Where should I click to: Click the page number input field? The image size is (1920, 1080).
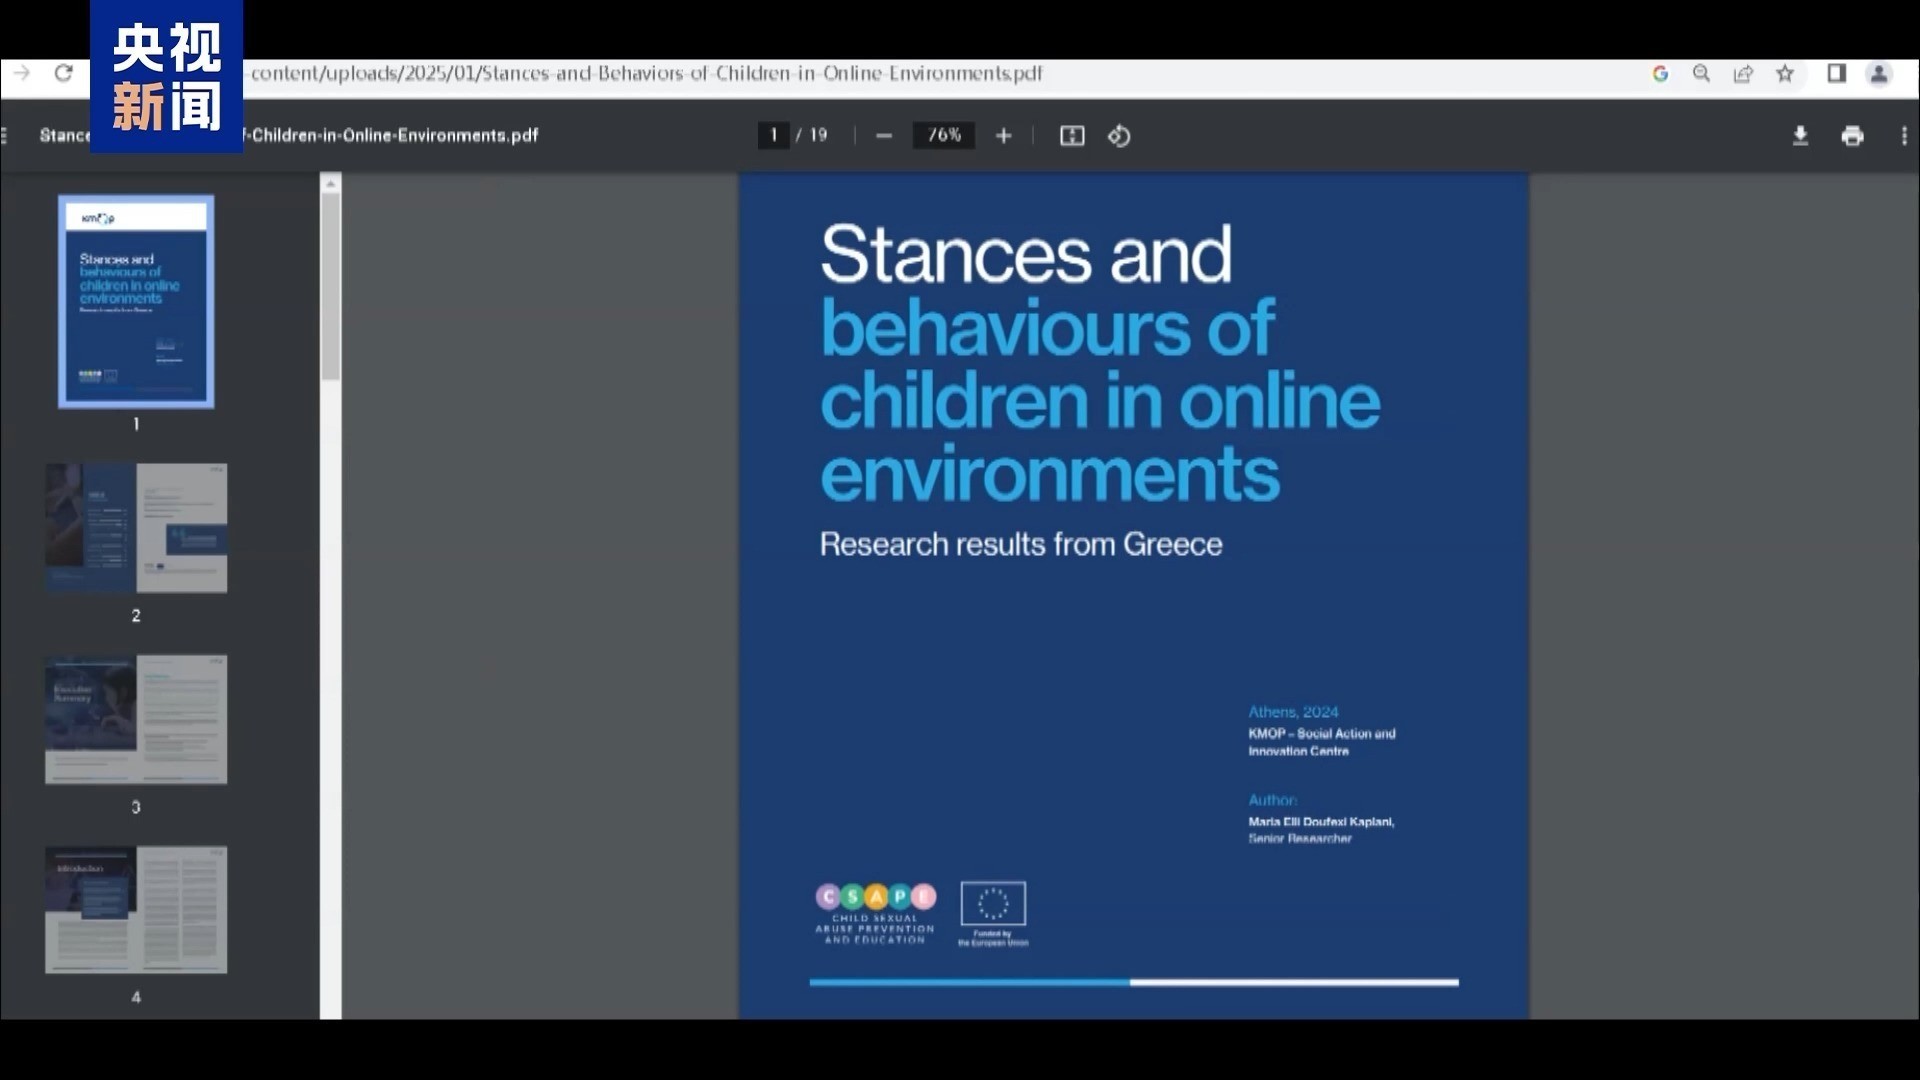click(x=773, y=135)
